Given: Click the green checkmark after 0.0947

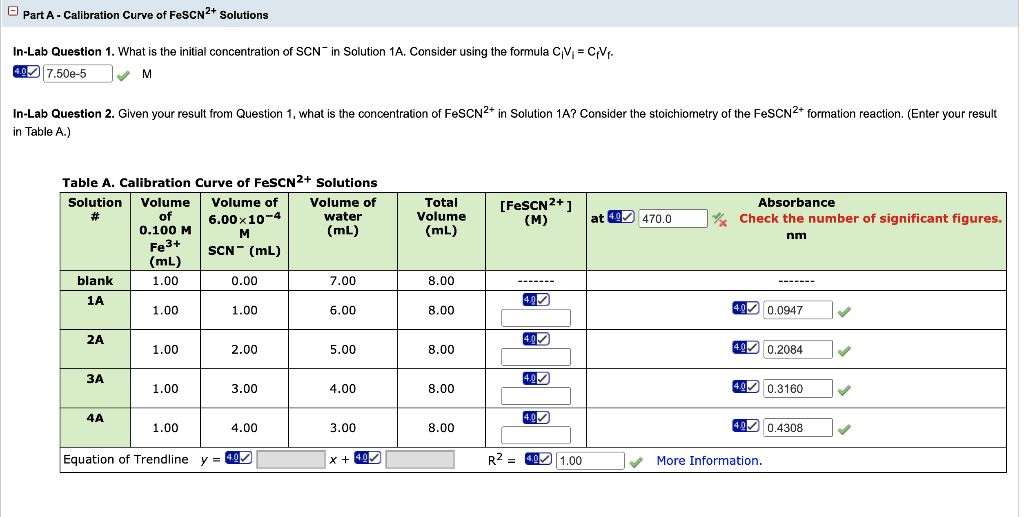Looking at the screenshot, I should (x=844, y=312).
